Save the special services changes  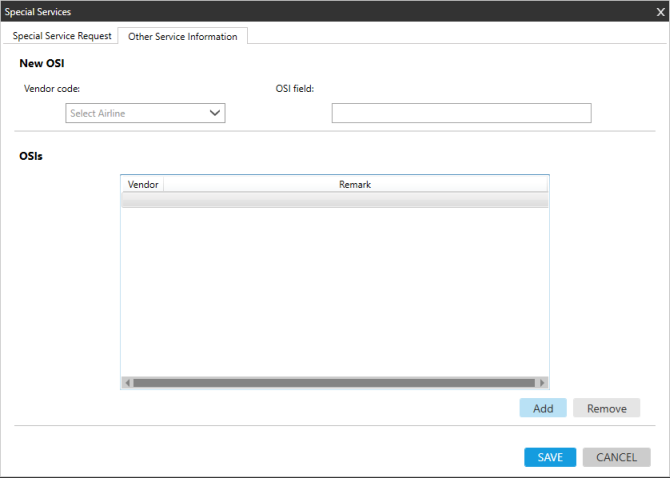tap(550, 457)
